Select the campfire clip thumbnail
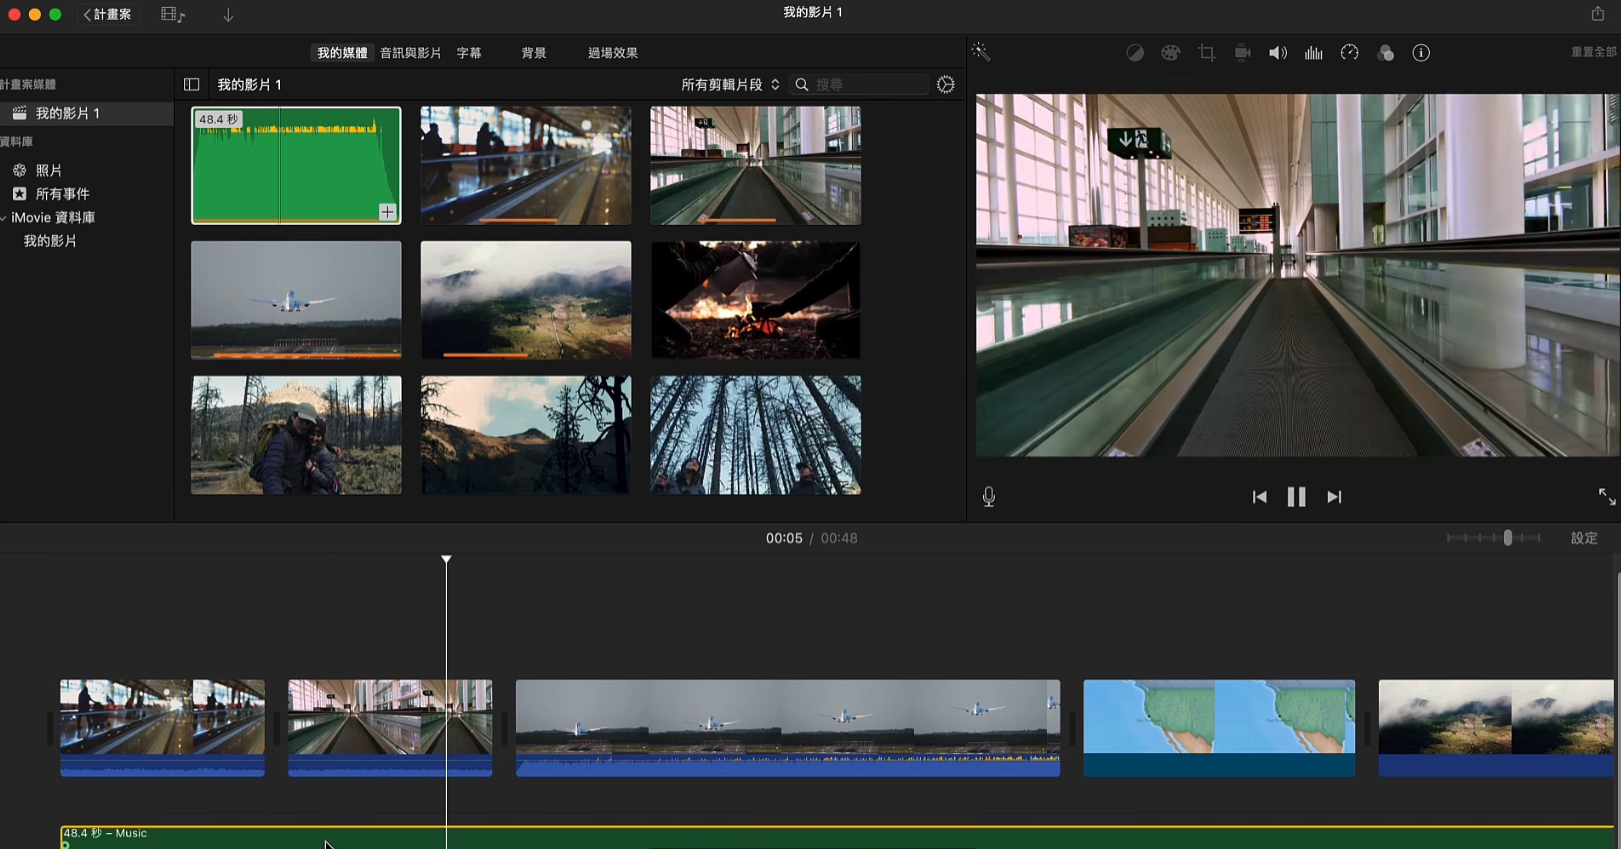This screenshot has width=1621, height=849. pos(755,300)
